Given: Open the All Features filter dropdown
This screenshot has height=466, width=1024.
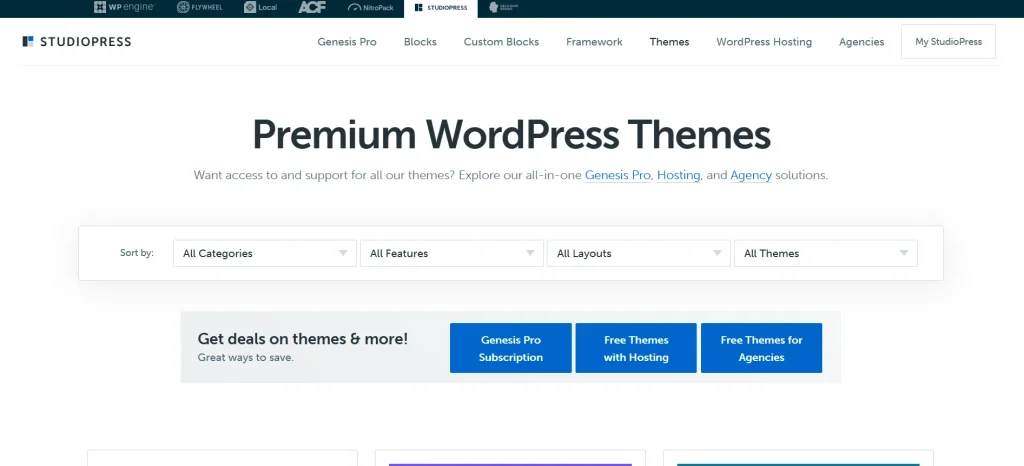Looking at the screenshot, I should 451,254.
